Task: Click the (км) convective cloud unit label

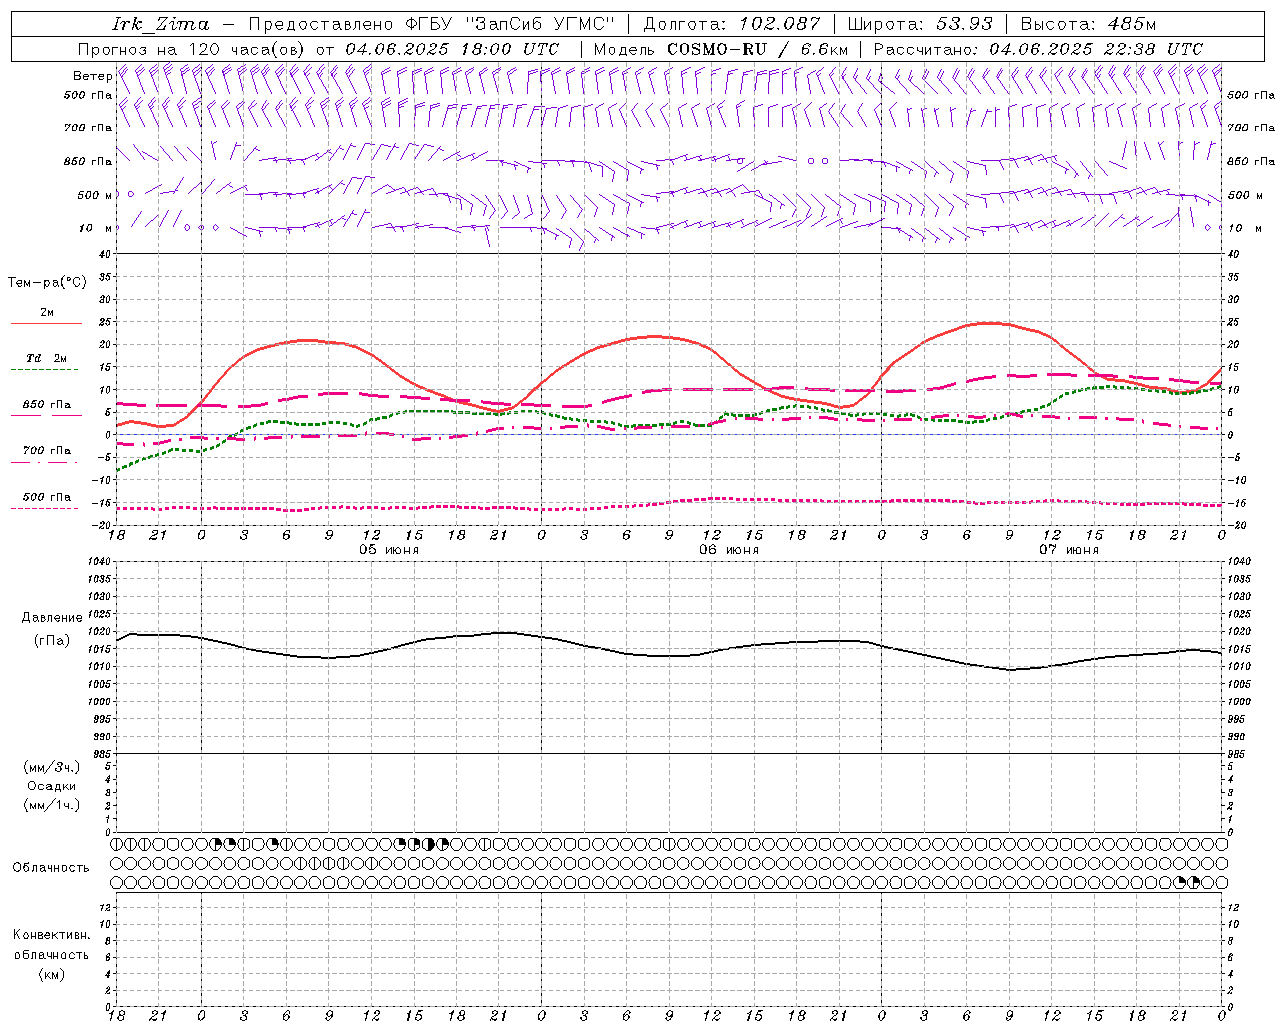Action: [x=52, y=974]
